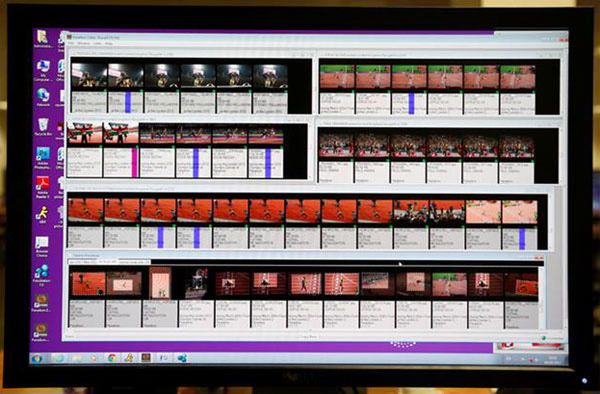
Task: Open the My Computer desktop icon
Action: tap(43, 67)
